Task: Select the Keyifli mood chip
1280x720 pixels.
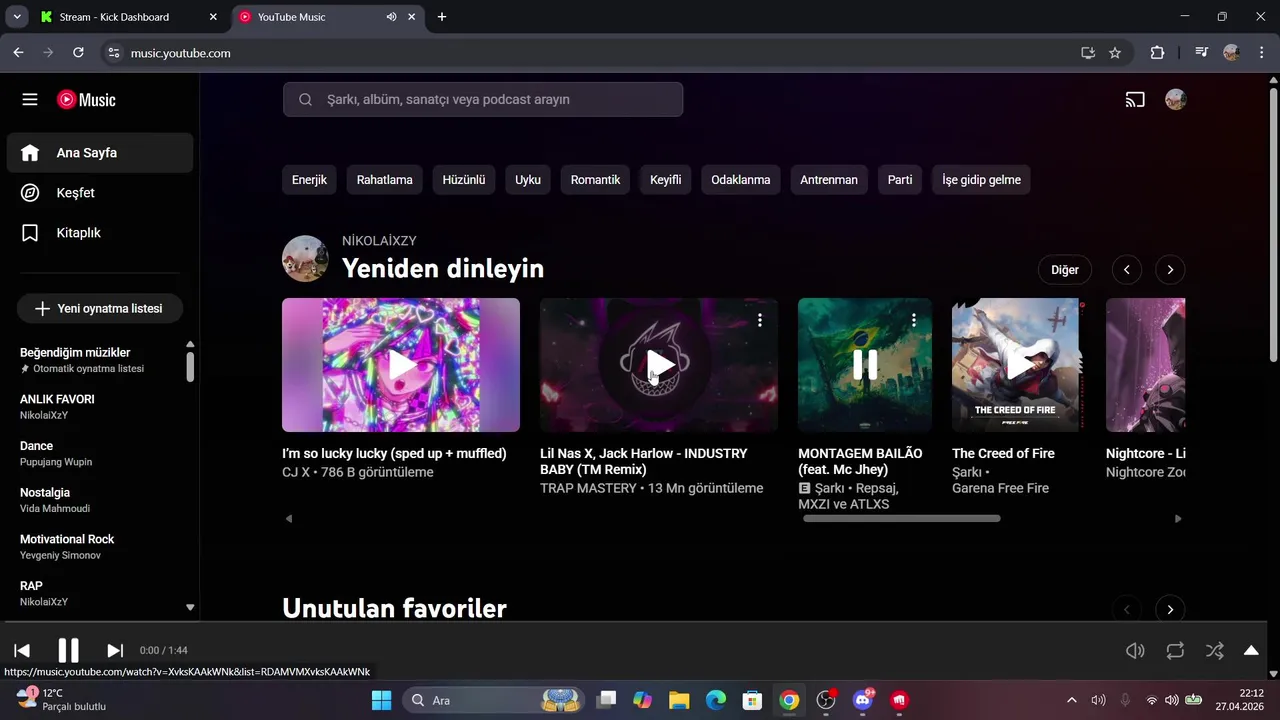Action: [665, 180]
